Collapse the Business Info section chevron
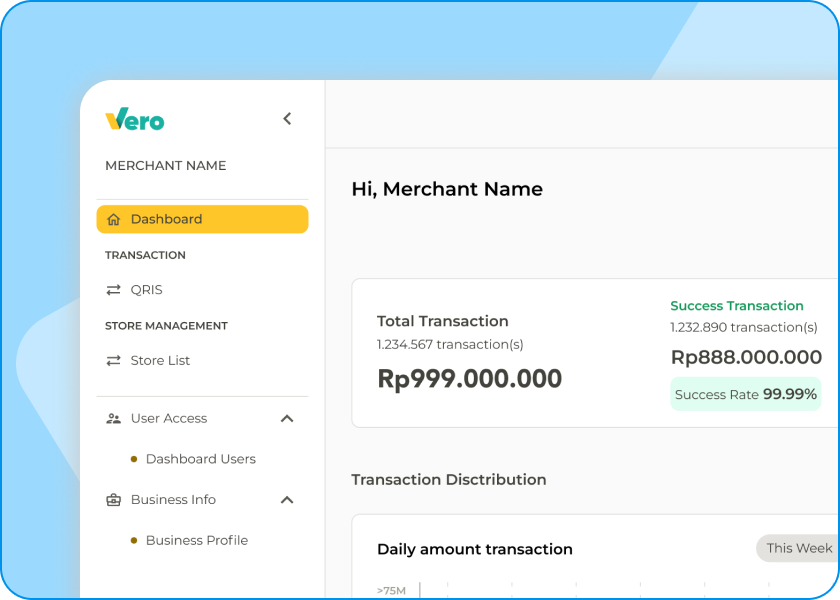Viewport: 840px width, 600px height. pyautogui.click(x=287, y=500)
